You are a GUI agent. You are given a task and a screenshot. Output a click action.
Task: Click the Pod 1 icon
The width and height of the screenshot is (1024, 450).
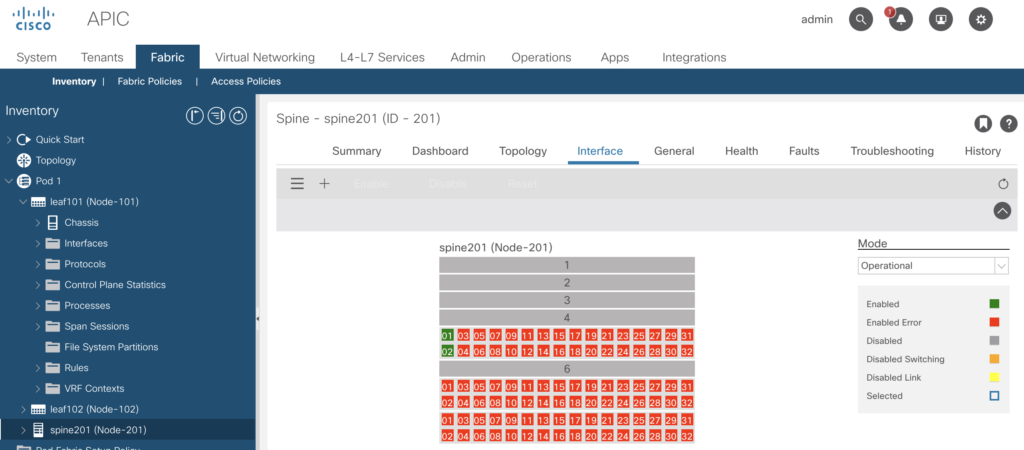(x=24, y=181)
